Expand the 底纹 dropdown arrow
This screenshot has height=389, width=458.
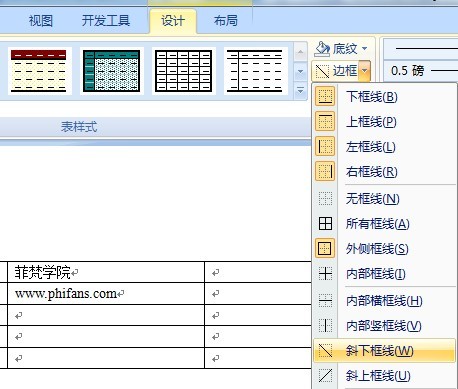[x=365, y=49]
